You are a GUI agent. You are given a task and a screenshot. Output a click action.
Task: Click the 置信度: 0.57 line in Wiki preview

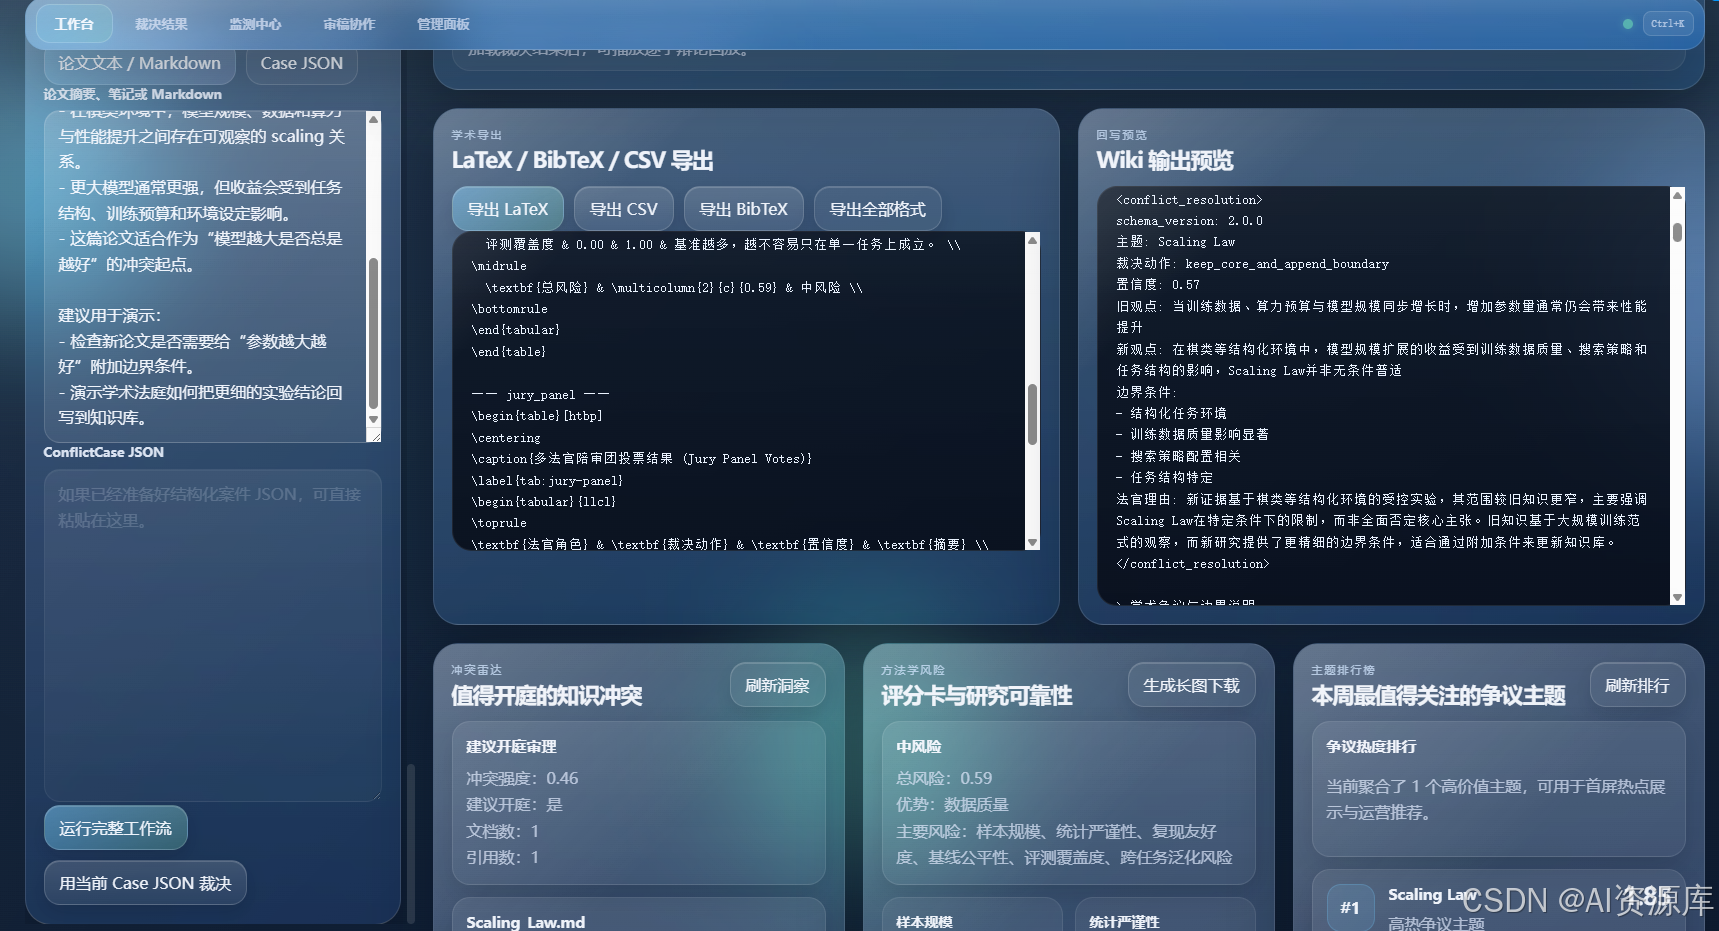pyautogui.click(x=1158, y=285)
